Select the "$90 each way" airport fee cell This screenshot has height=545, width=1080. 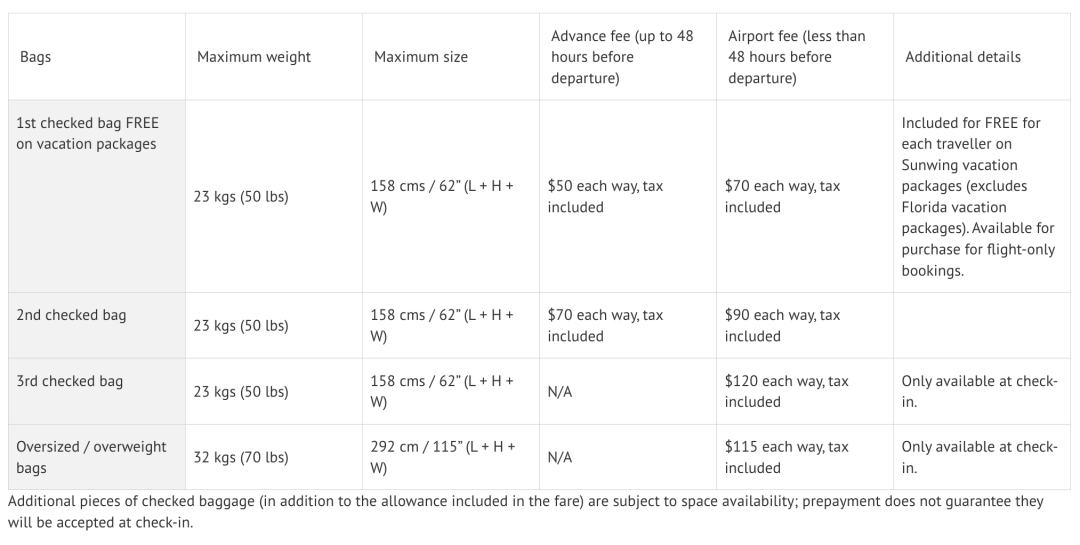pos(782,325)
